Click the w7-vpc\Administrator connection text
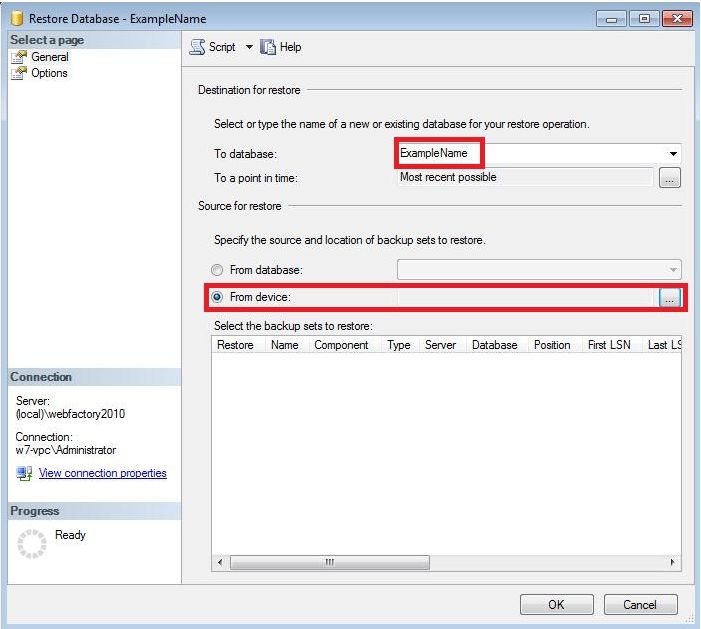 pos(66,450)
